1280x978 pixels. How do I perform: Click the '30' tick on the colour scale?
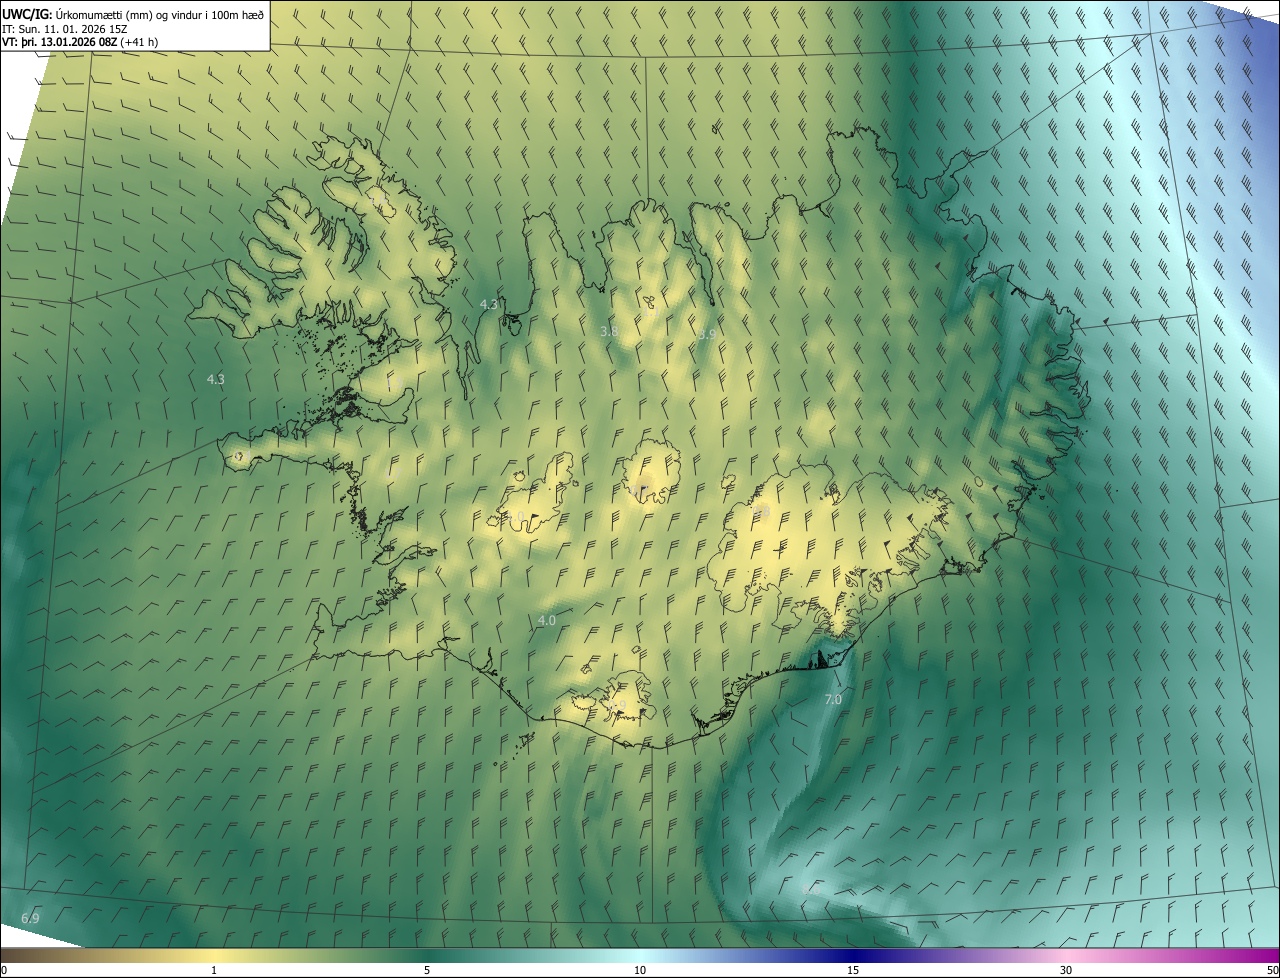[x=1066, y=971]
